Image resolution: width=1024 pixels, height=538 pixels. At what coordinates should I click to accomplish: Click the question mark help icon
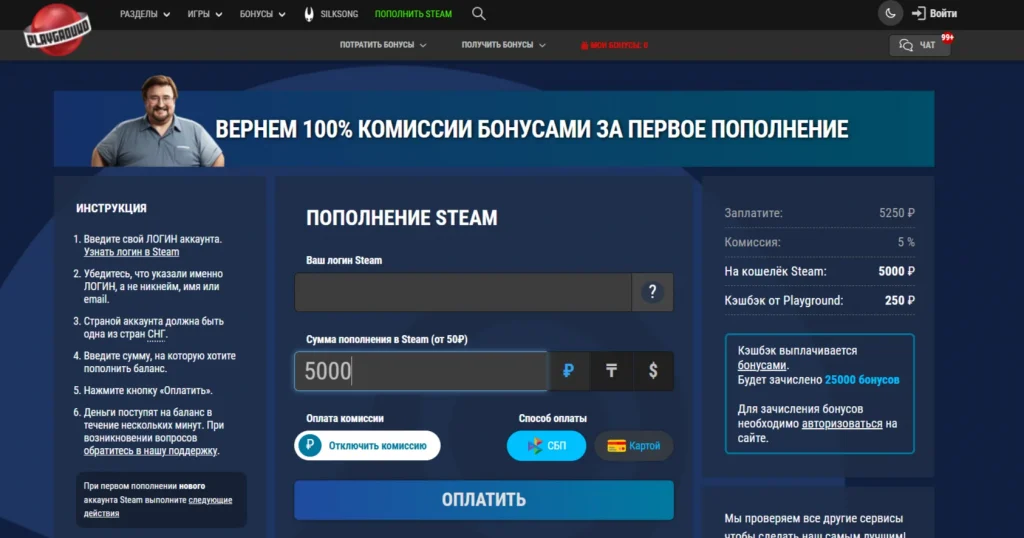coord(652,292)
